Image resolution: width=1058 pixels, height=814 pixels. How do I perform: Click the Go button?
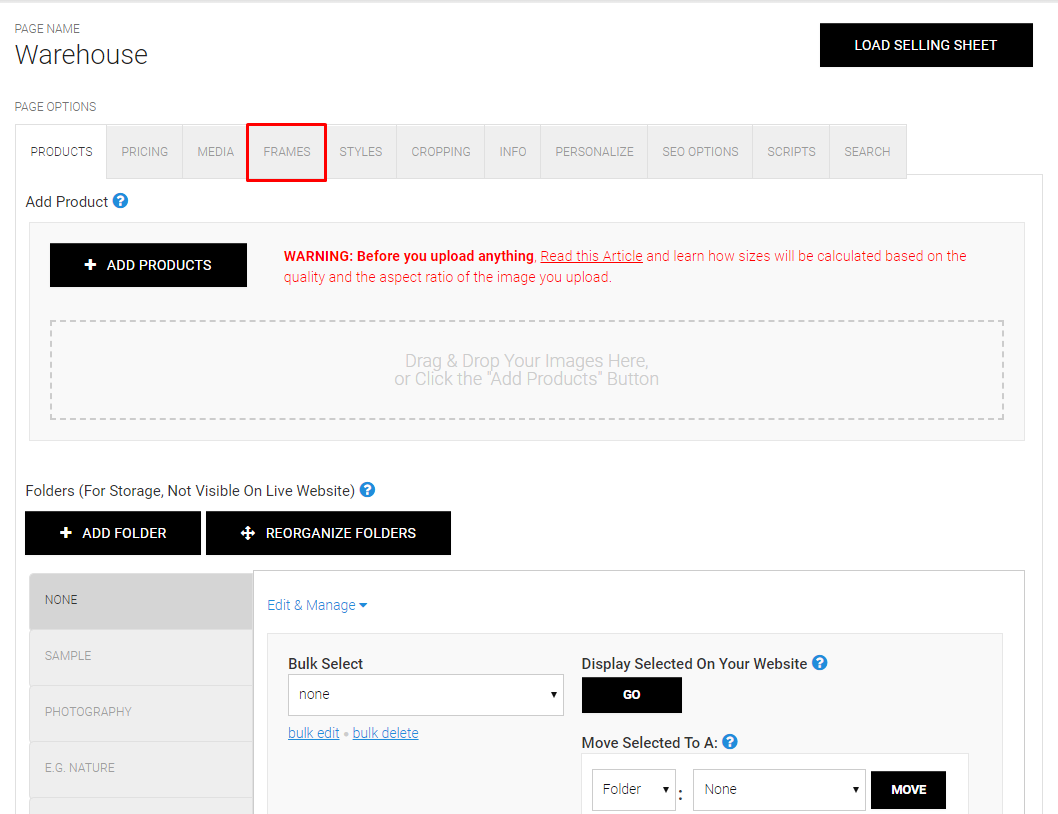click(x=632, y=695)
